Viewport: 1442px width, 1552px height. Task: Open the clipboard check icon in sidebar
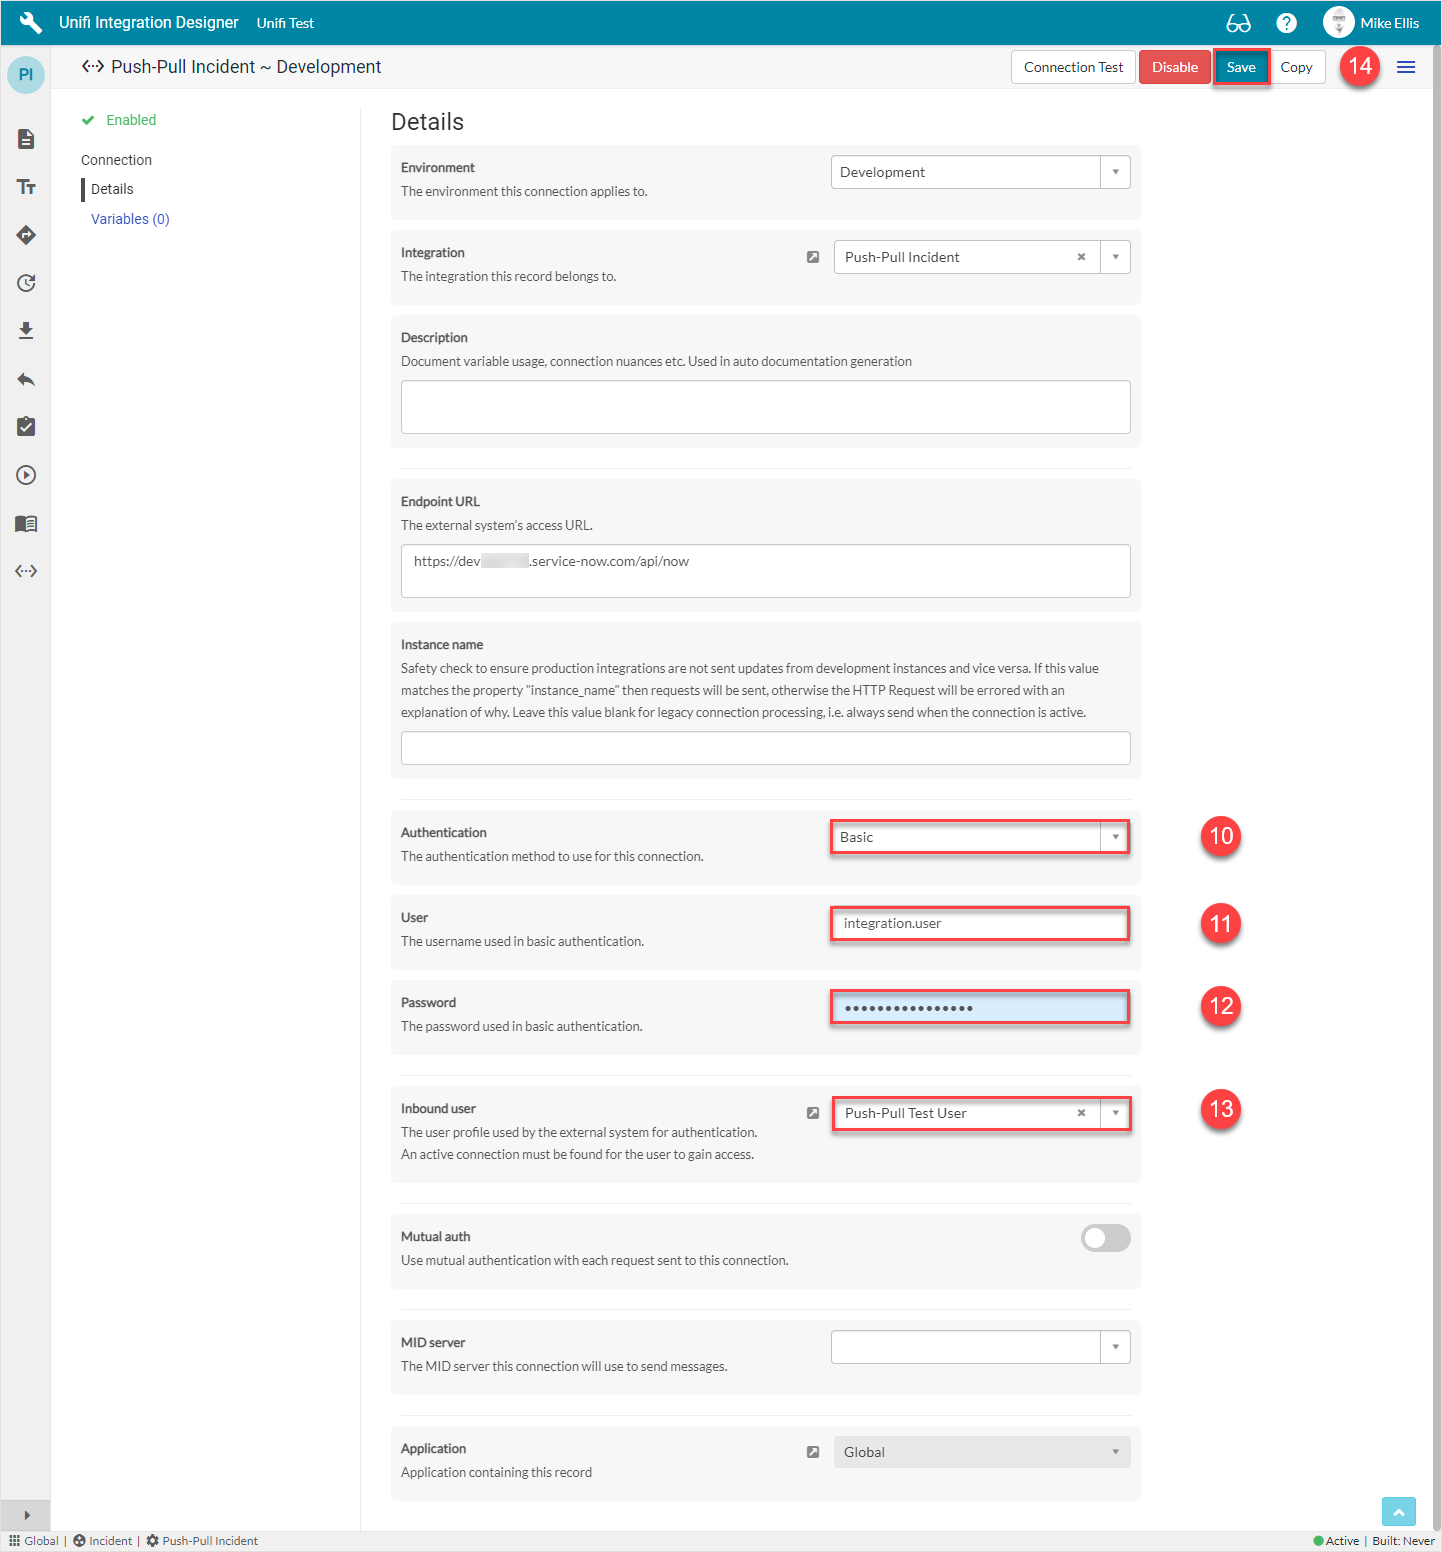[26, 427]
